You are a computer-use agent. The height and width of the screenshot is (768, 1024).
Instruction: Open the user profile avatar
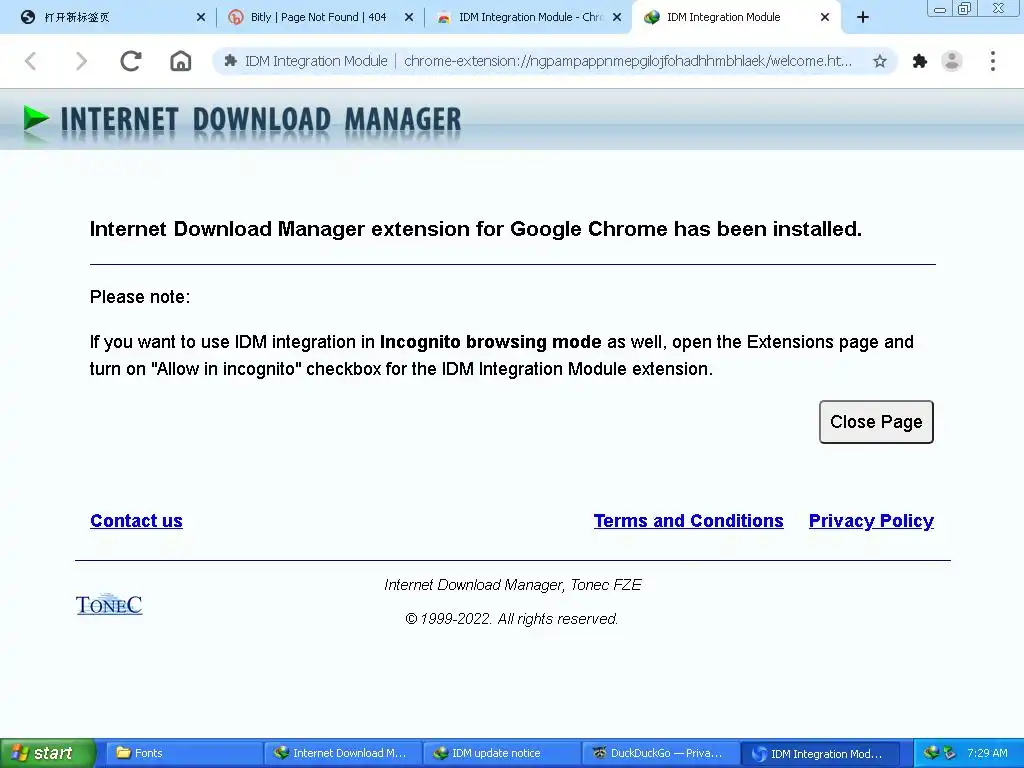(952, 61)
